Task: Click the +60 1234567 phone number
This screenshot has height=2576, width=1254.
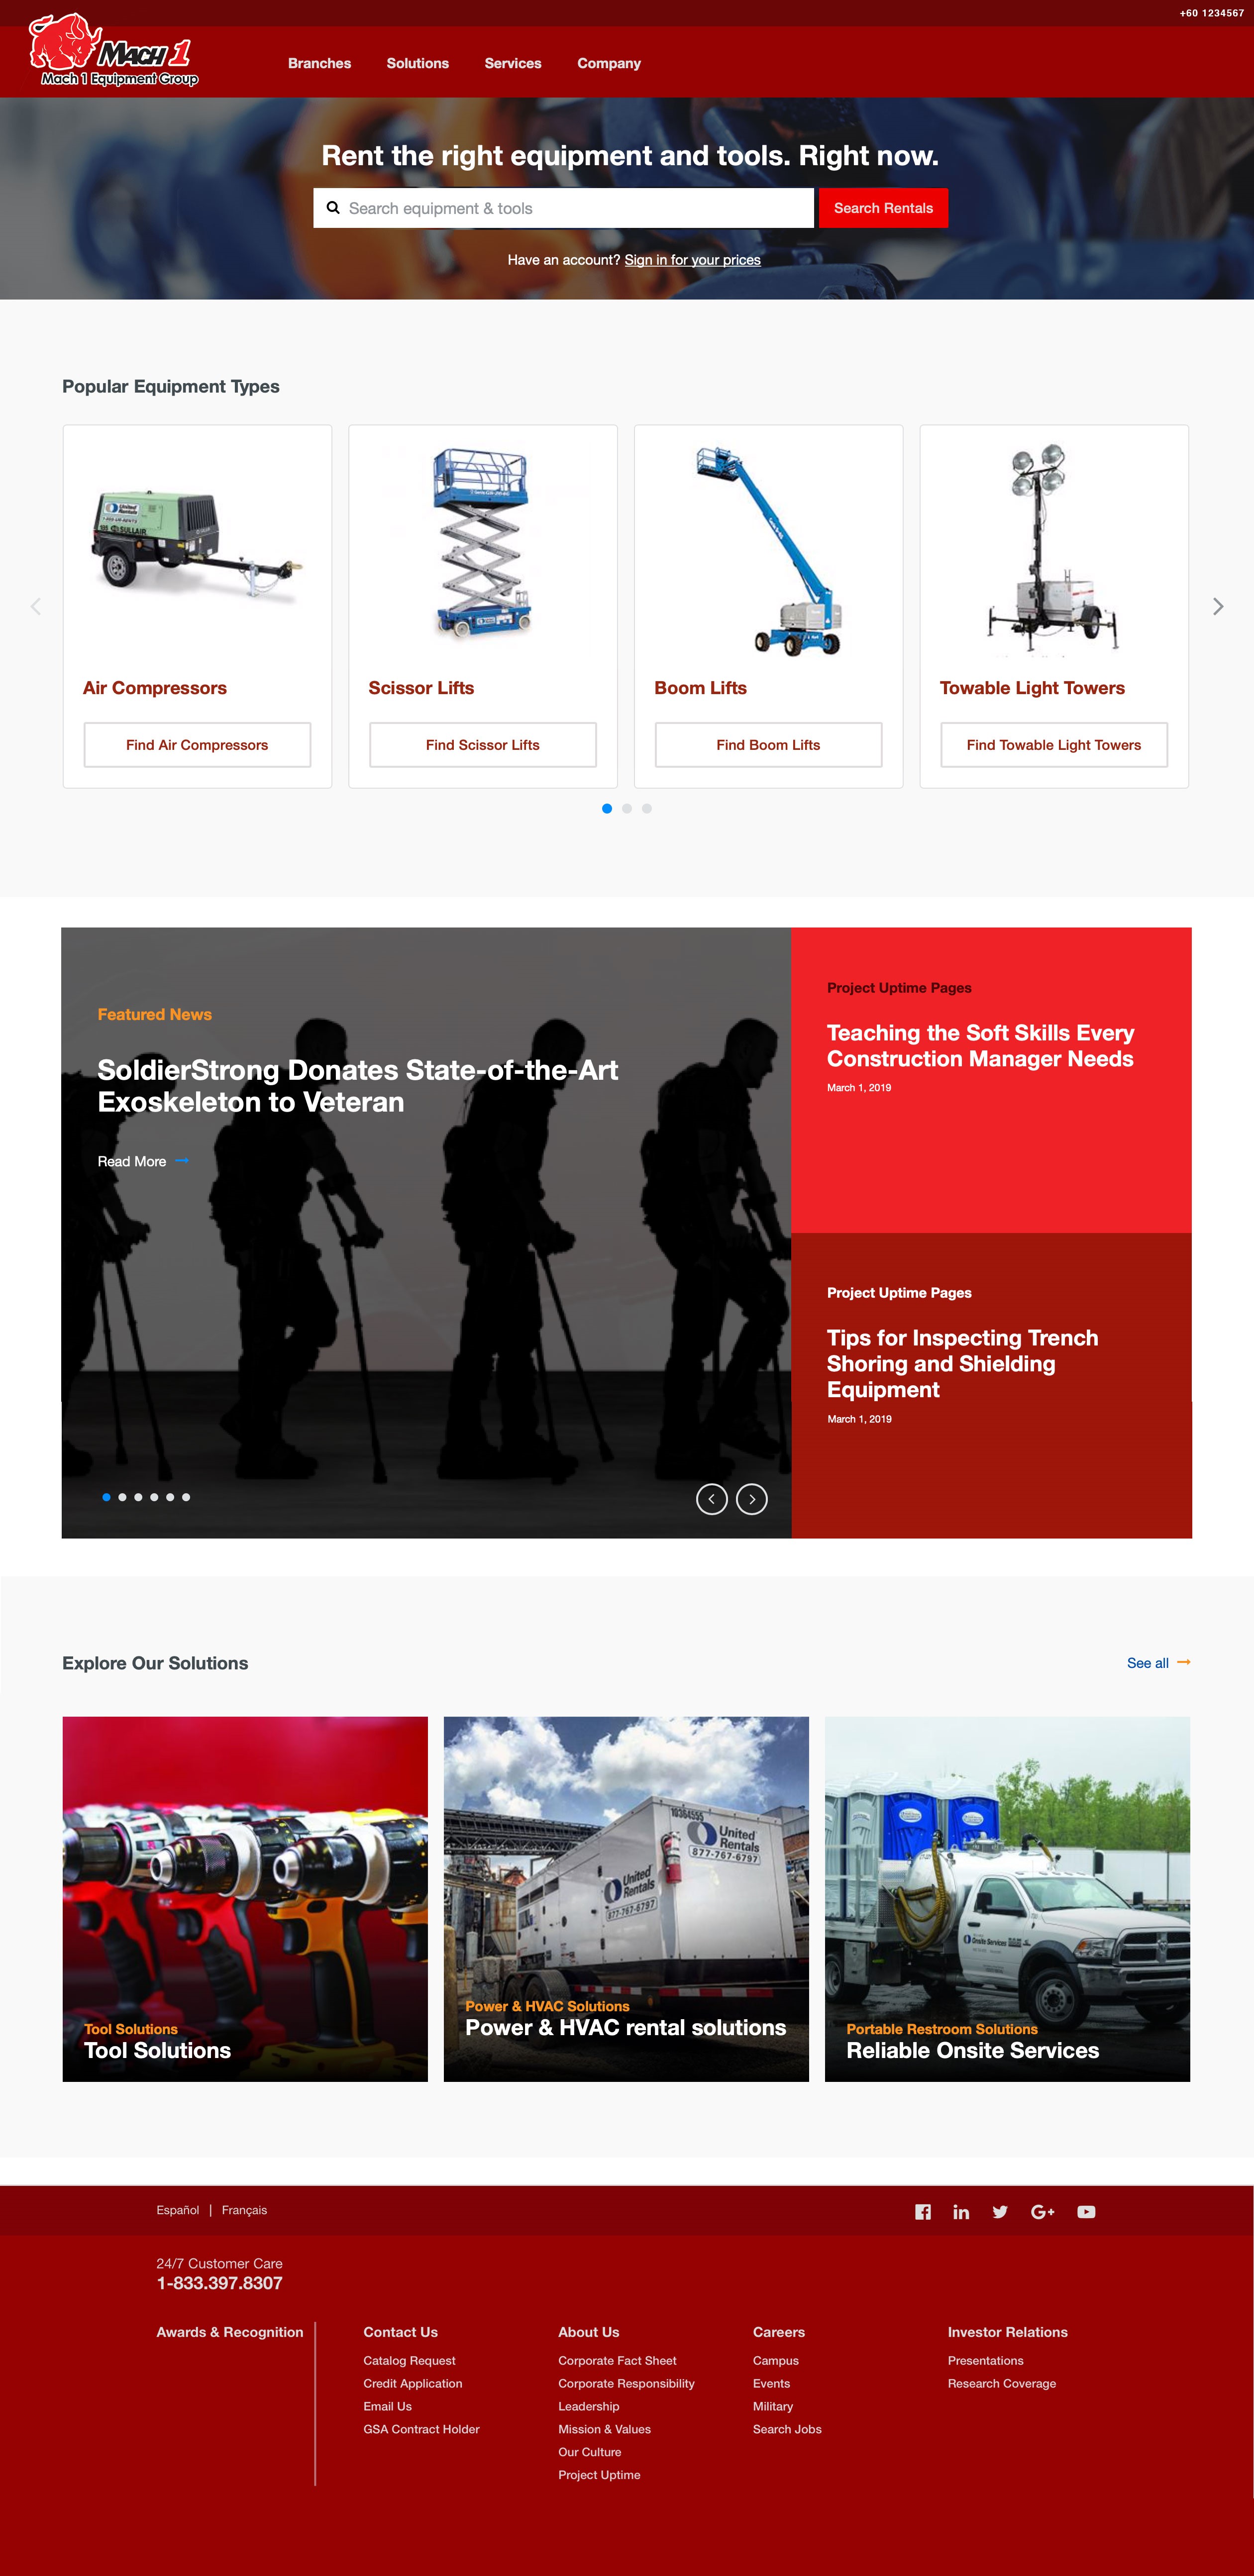Action: point(1211,13)
